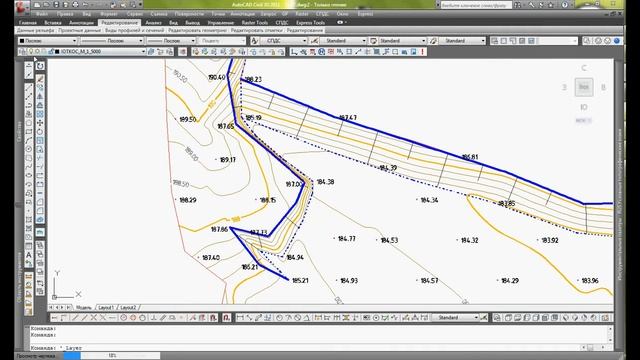Click the red exclamation mark toolbar icon
Screen dimensions: 640x360
click(x=422, y=52)
